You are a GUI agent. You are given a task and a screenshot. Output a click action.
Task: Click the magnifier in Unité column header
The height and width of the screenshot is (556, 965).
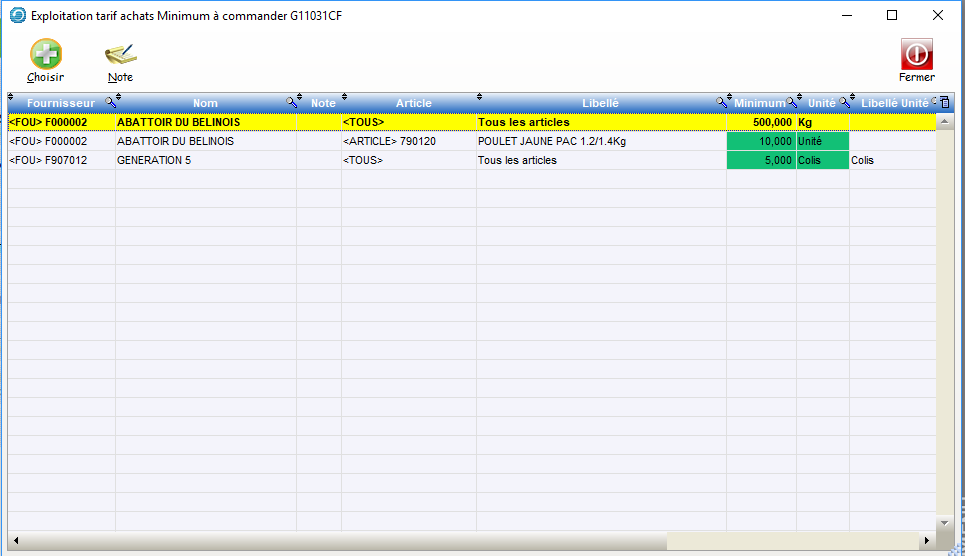[x=845, y=102]
